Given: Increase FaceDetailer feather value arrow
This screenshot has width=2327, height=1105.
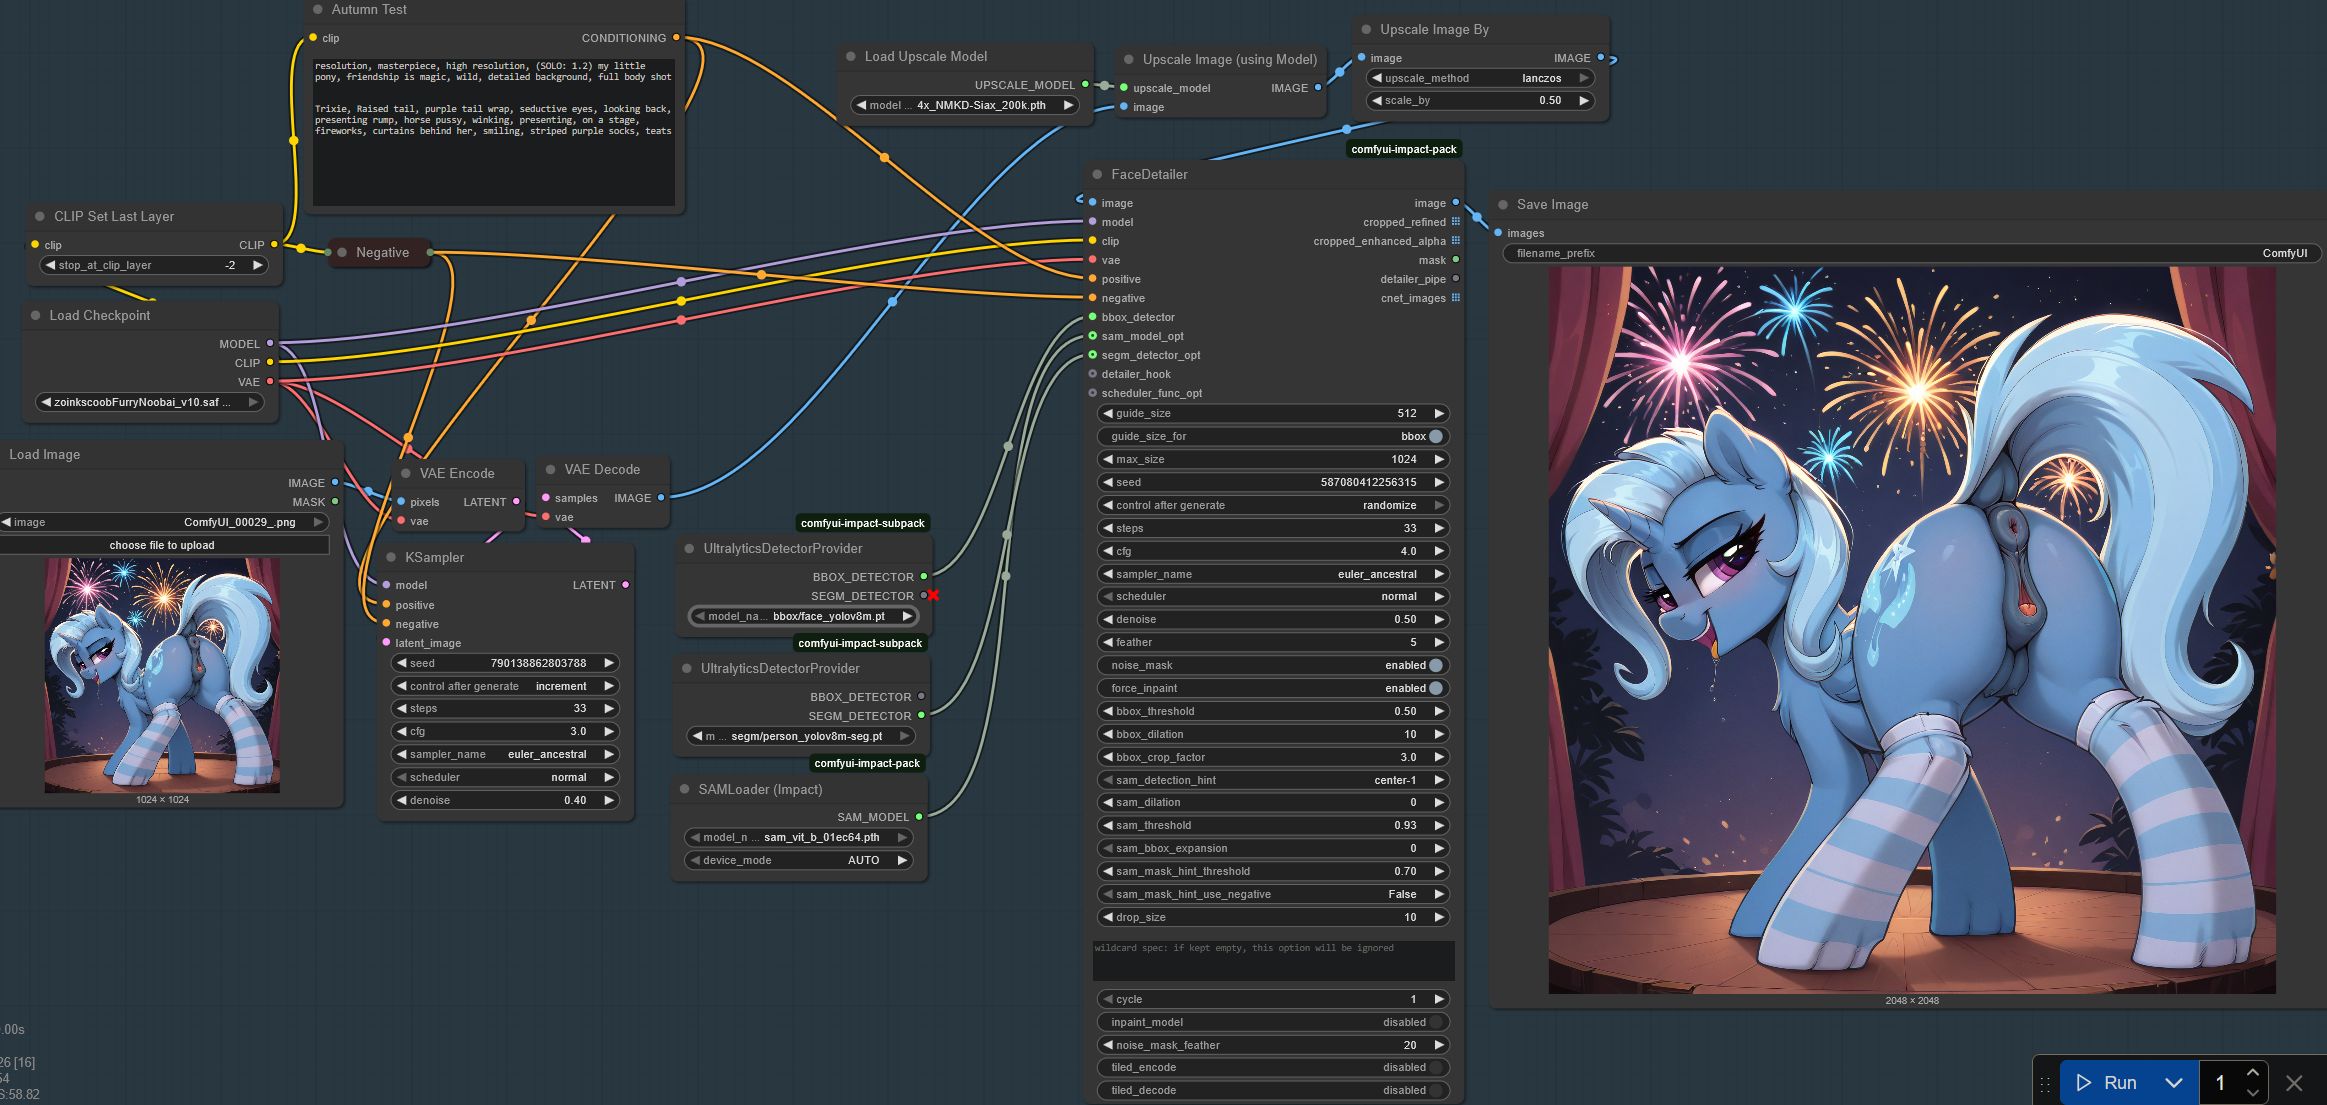Looking at the screenshot, I should pos(1439,643).
